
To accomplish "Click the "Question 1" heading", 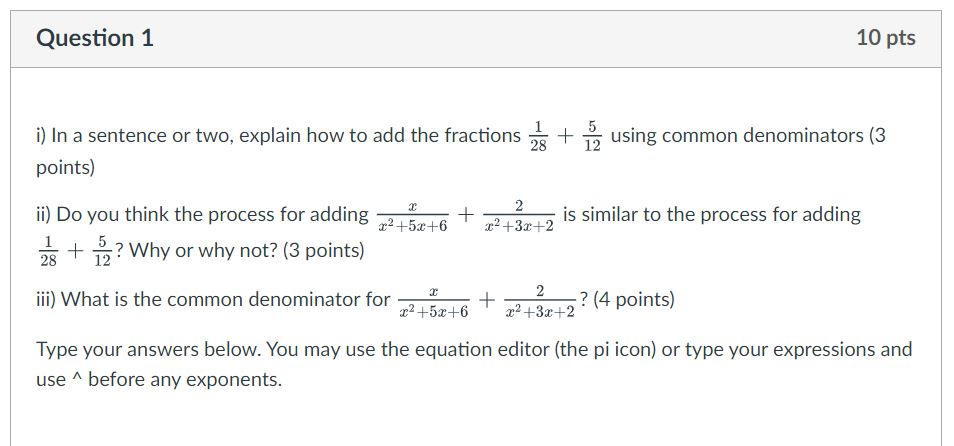I will tap(95, 38).
